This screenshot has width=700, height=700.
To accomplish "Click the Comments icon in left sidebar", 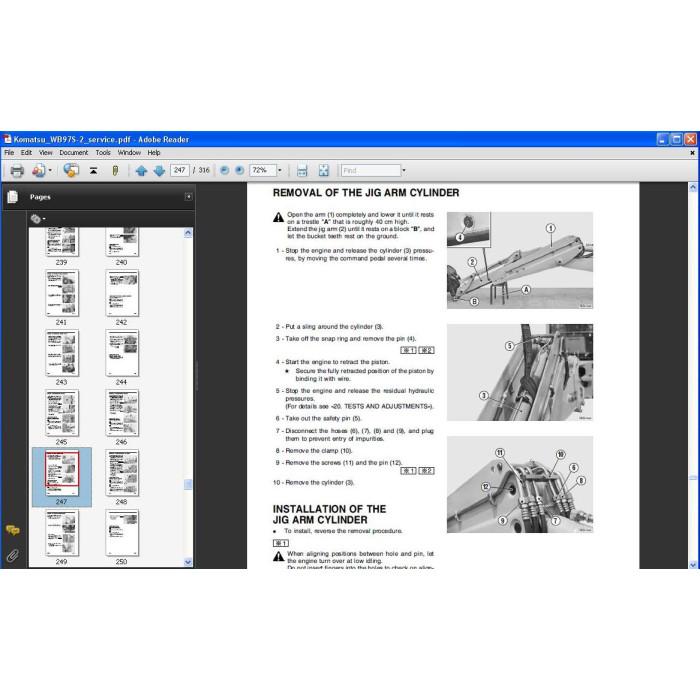I will click(12, 530).
